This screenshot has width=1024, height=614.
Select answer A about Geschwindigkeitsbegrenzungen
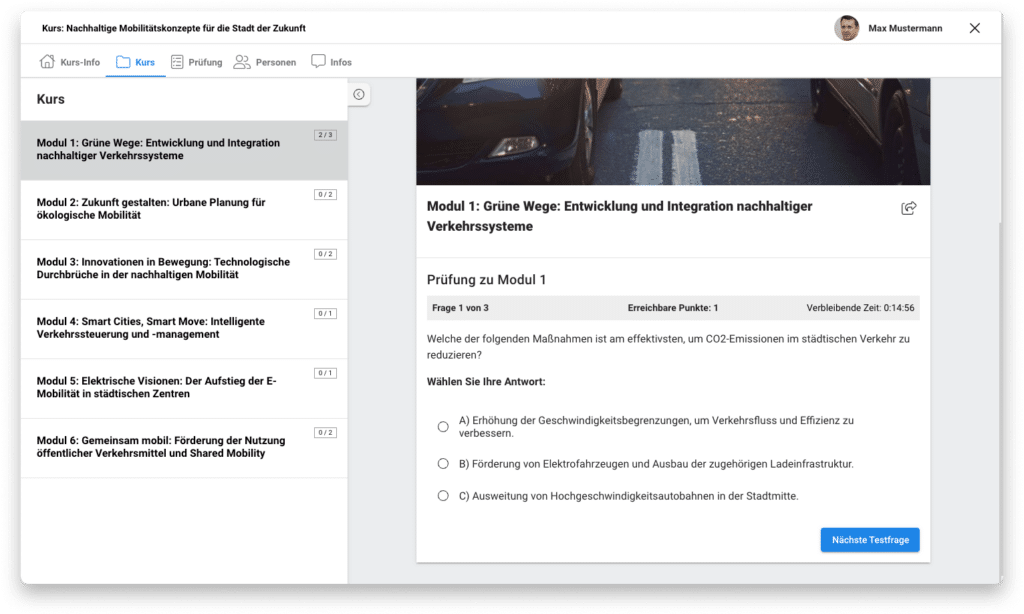coord(443,426)
